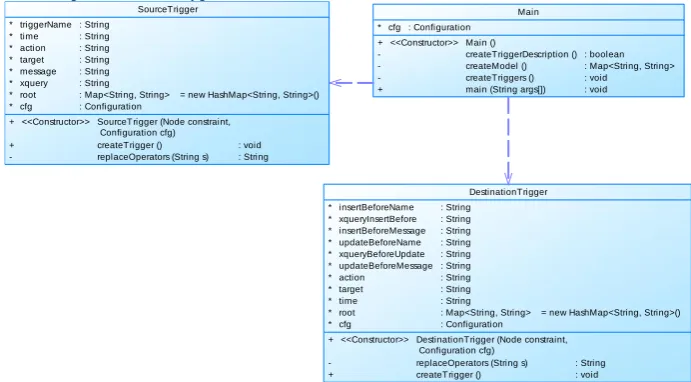Select the action attribute in DestinationTrigger

click(352, 277)
